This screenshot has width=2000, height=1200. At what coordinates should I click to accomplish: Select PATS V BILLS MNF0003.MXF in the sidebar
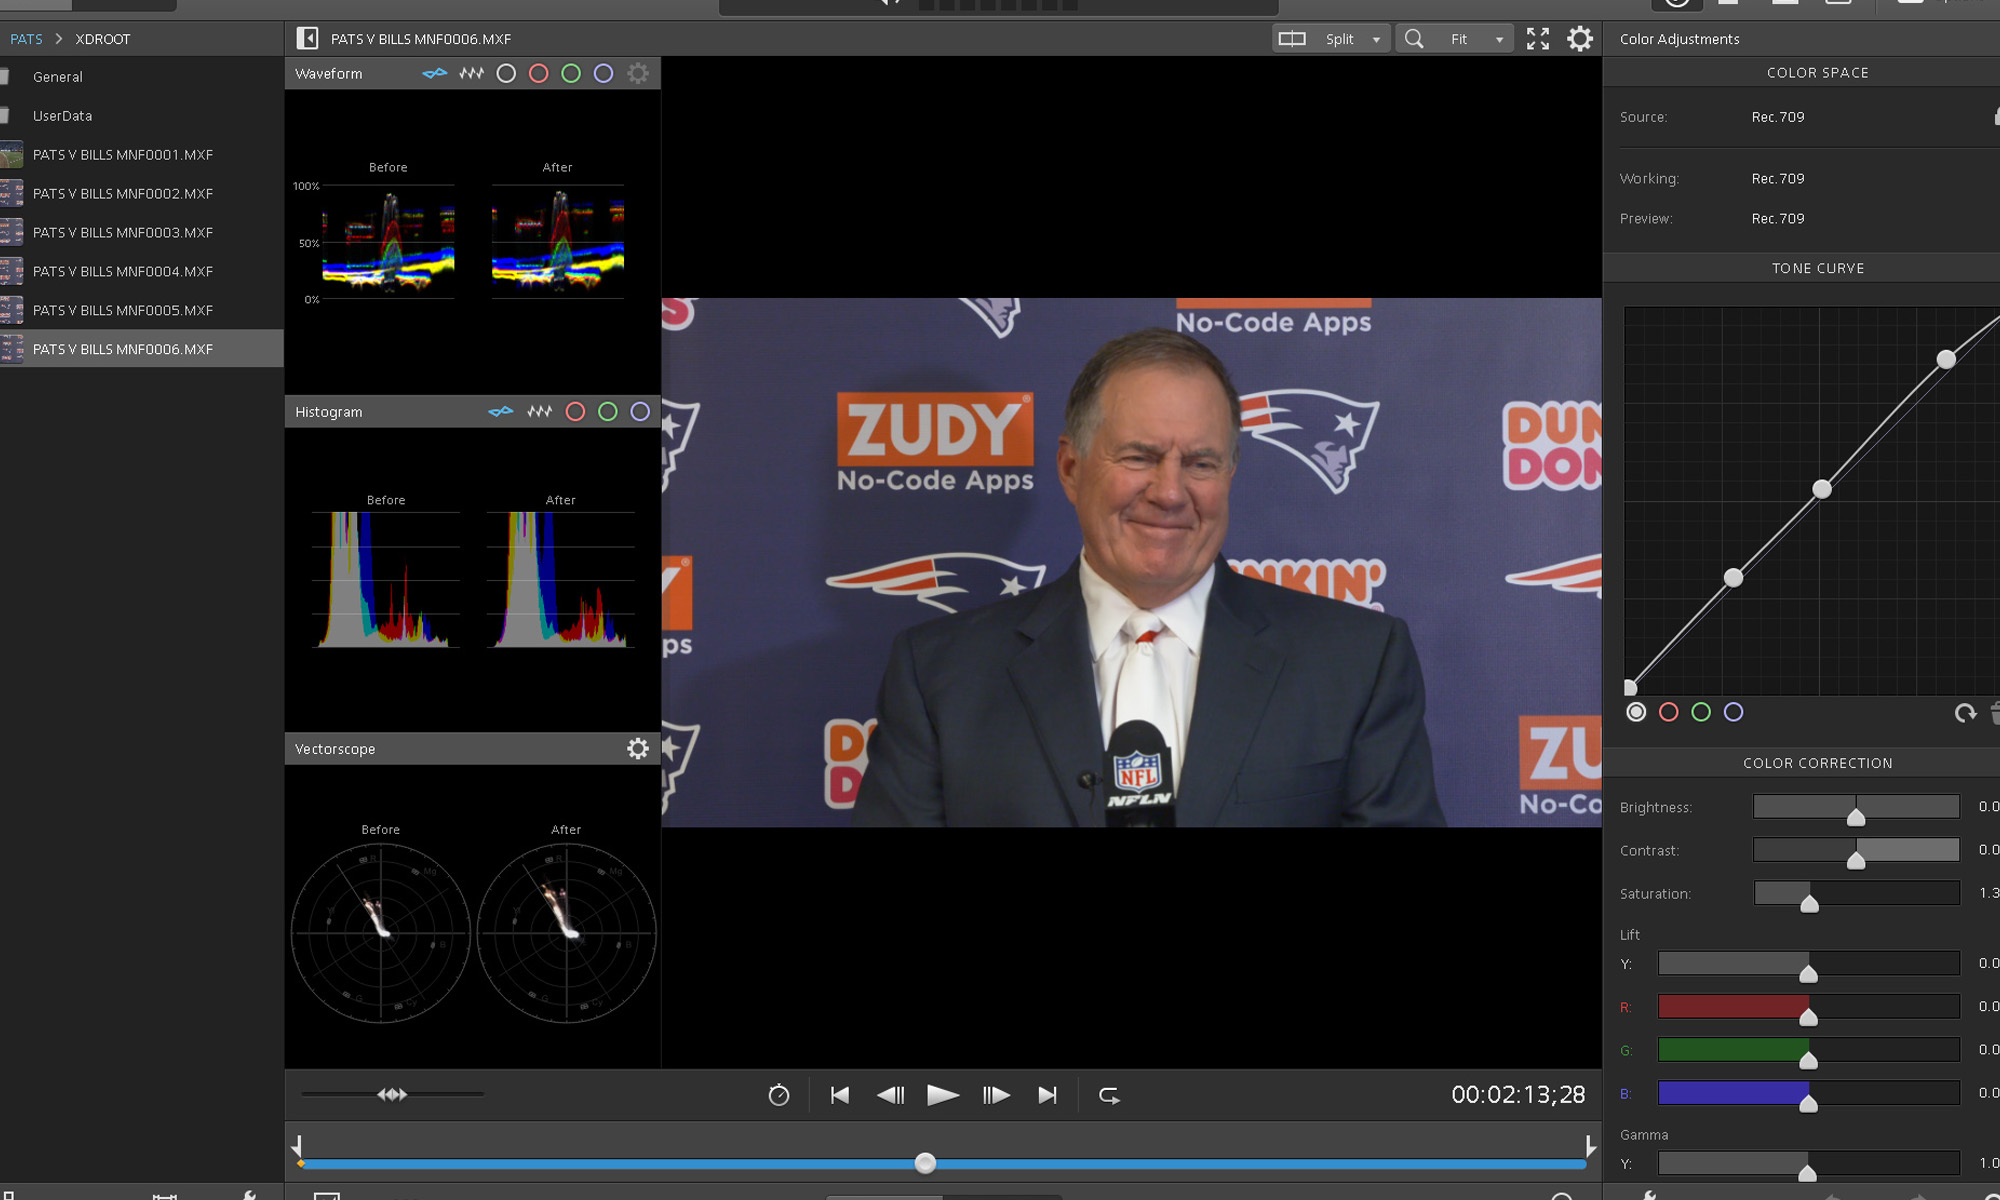[x=122, y=232]
